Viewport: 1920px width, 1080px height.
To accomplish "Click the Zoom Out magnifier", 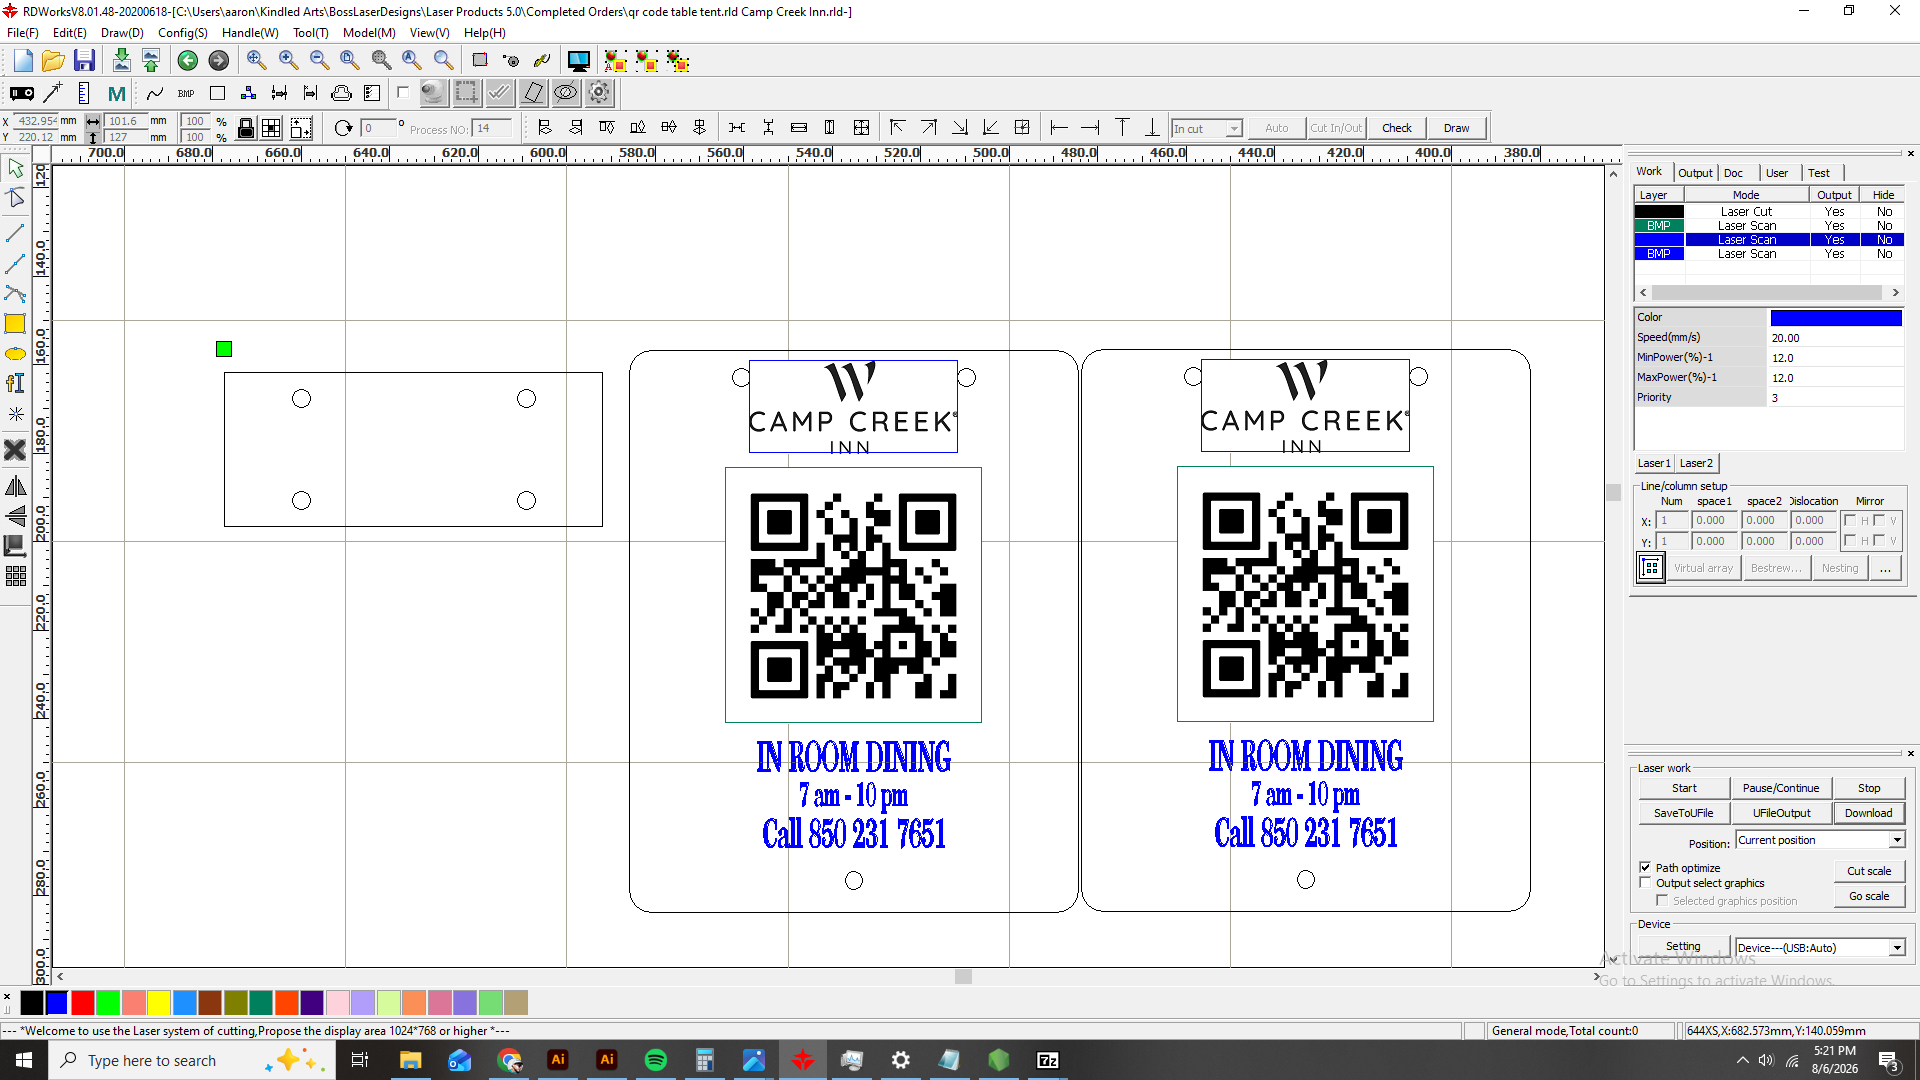I will coord(319,61).
